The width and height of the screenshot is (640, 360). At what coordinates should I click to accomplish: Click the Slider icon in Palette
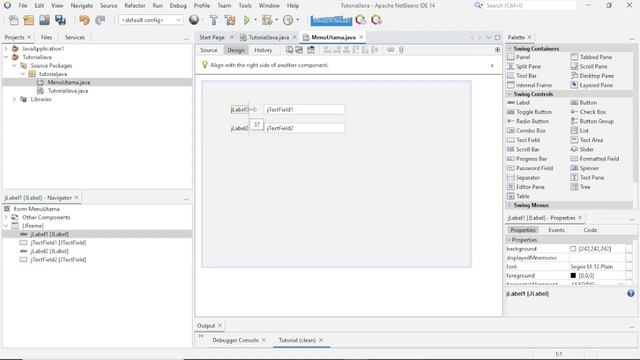point(574,149)
